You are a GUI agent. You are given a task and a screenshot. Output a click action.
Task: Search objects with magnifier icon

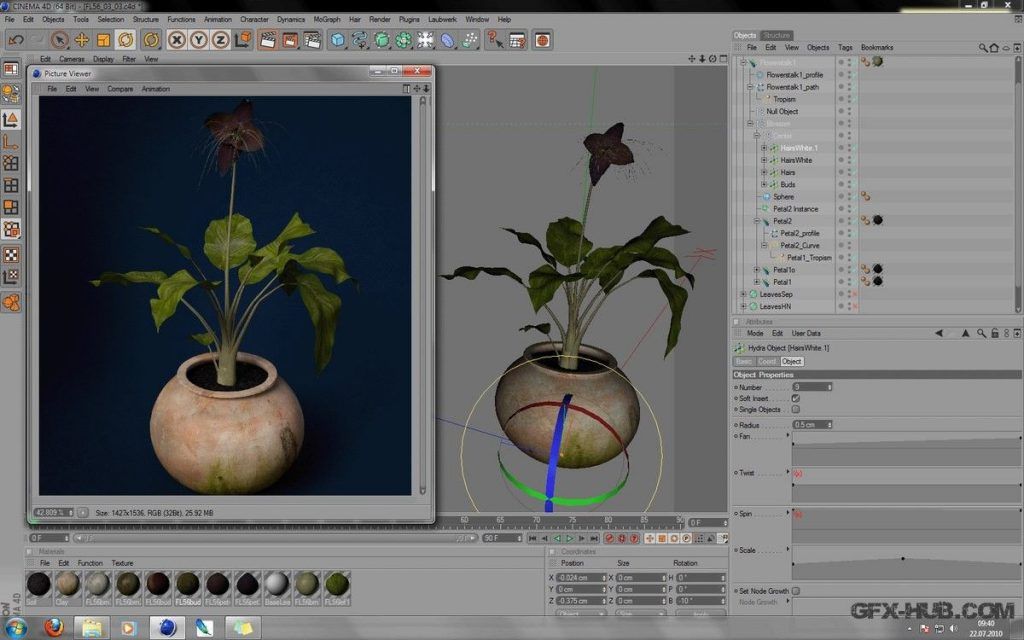coord(983,48)
